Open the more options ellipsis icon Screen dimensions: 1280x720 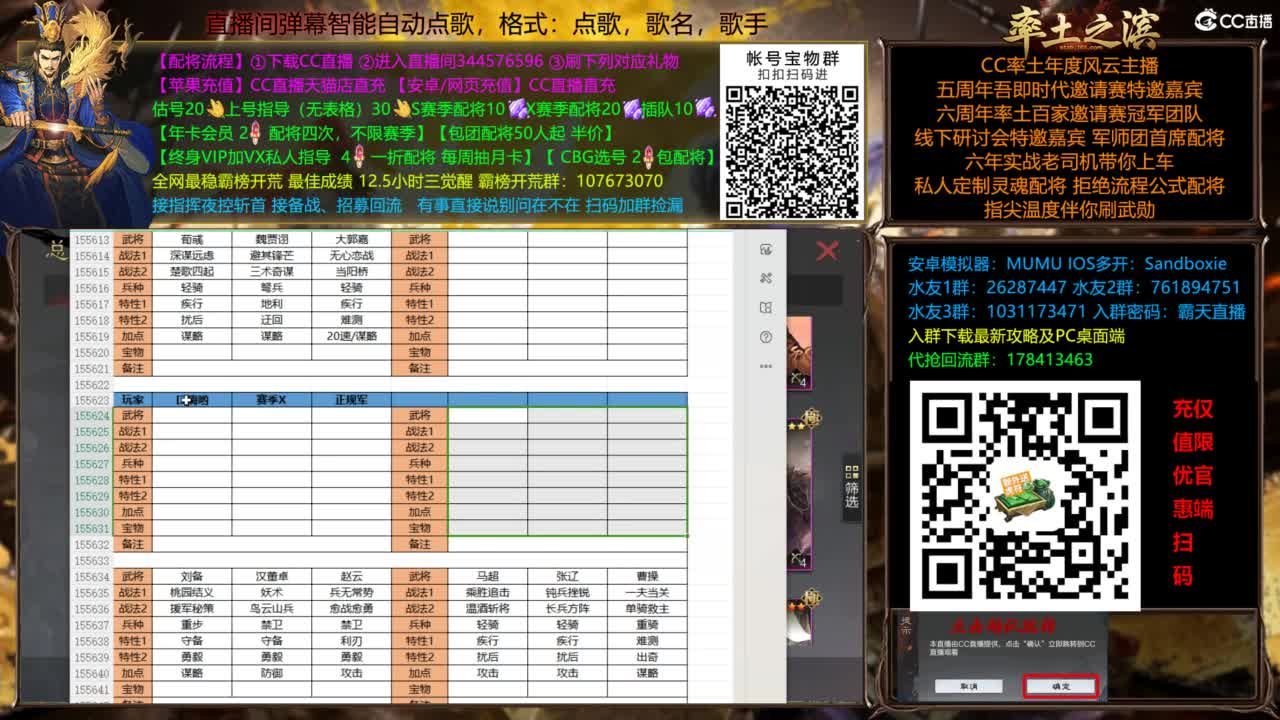coord(766,366)
